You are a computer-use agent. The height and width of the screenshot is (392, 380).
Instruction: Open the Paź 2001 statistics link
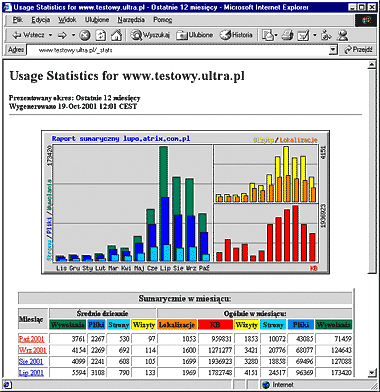[31, 339]
